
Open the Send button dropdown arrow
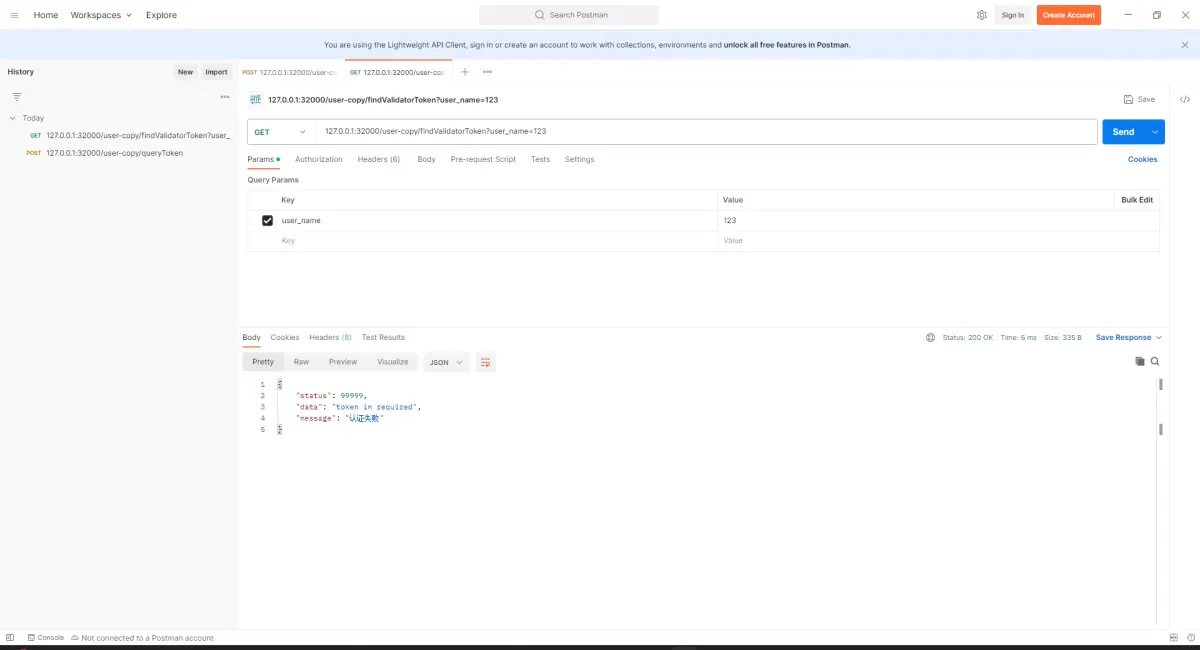point(1156,132)
